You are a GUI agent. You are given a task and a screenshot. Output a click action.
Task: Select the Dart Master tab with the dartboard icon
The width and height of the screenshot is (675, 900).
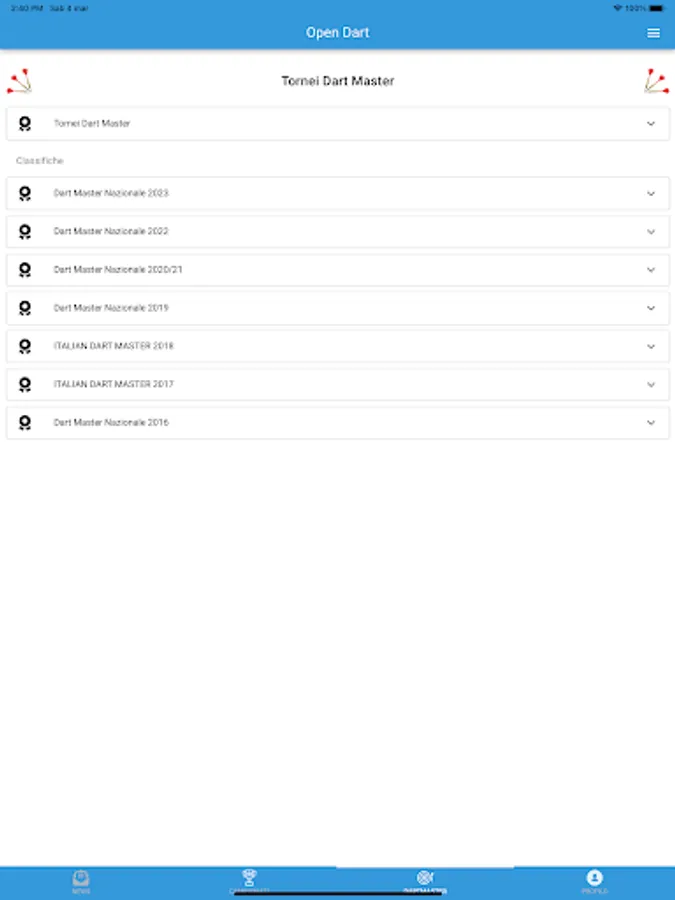coord(425,880)
